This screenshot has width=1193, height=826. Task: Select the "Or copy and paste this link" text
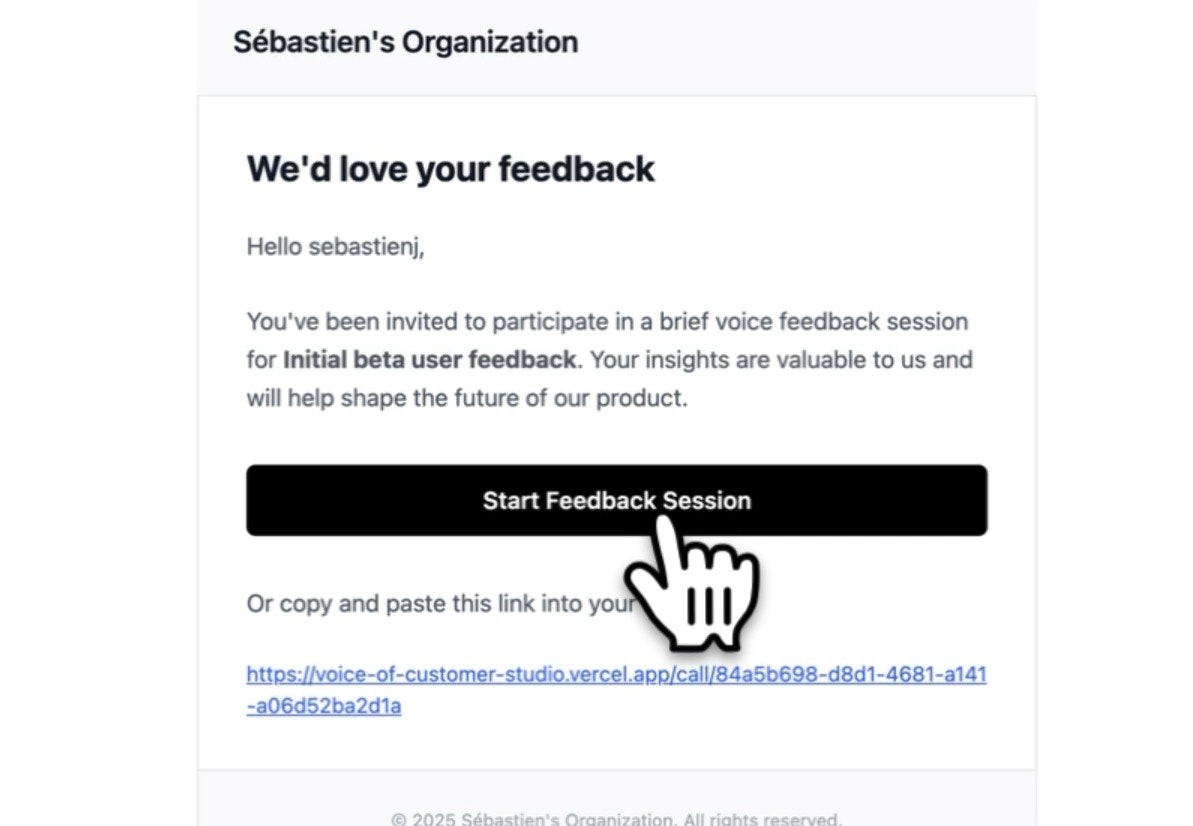coord(400,603)
